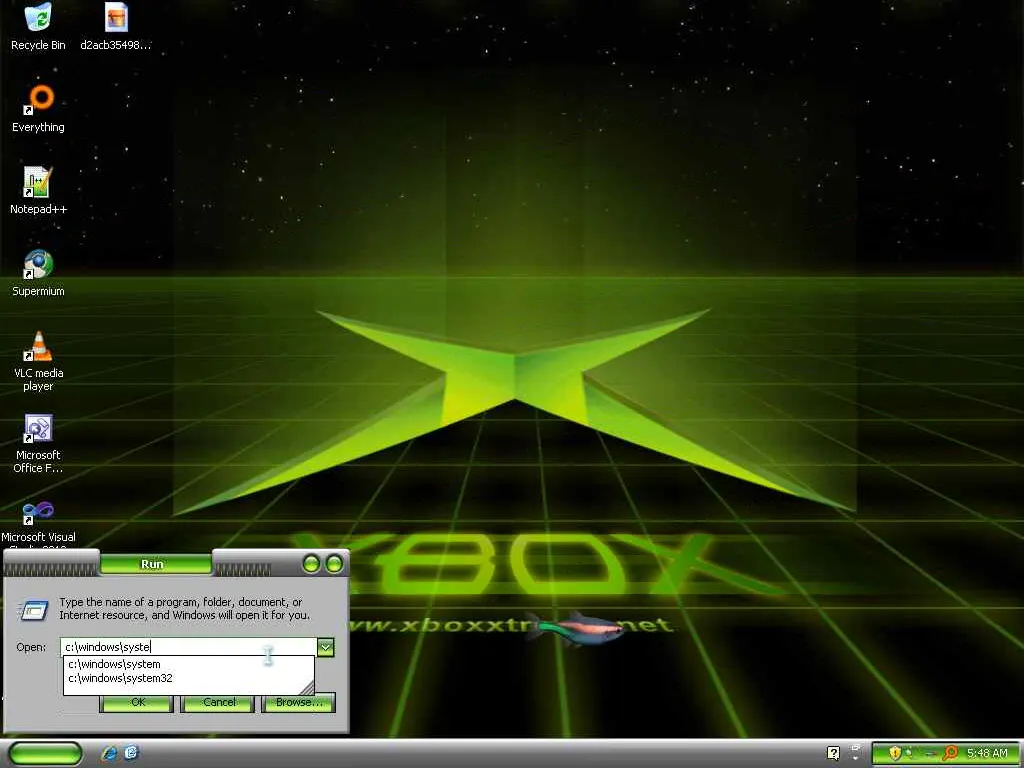Select the Microsoft Office F… shortcut icon
The height and width of the screenshot is (768, 1024).
(38, 443)
